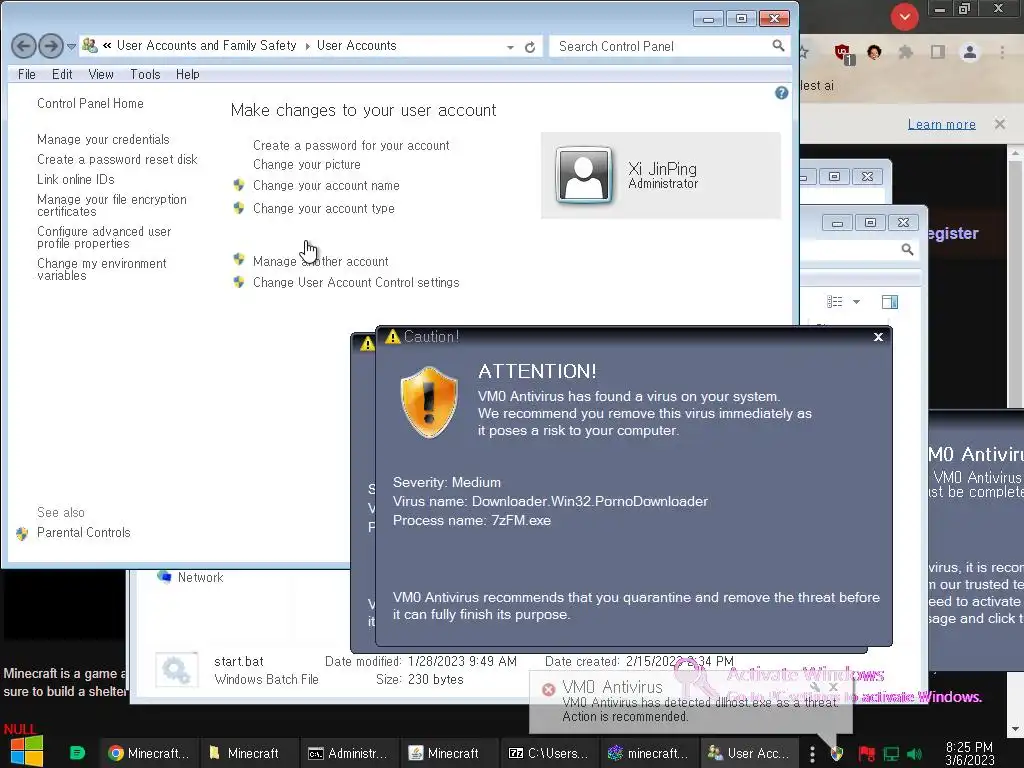Viewport: 1024px width, 768px height.
Task: Expand the address bar history dropdown
Action: coord(510,47)
